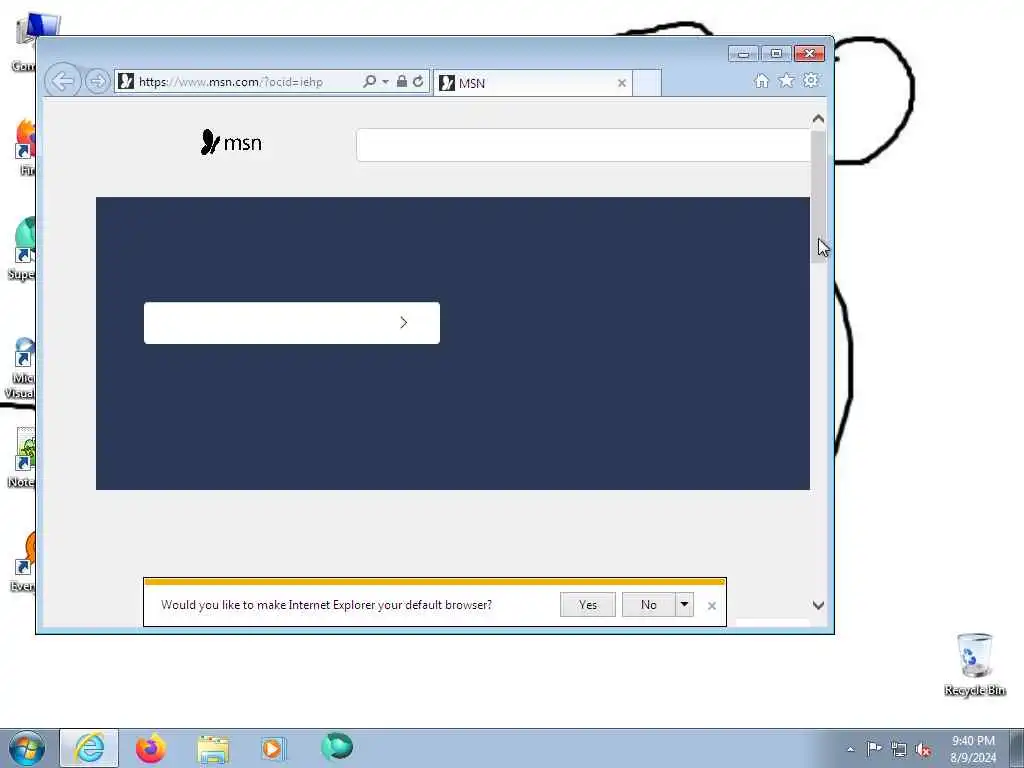
Task: Expand the dropdown arrow beside No
Action: coord(684,605)
